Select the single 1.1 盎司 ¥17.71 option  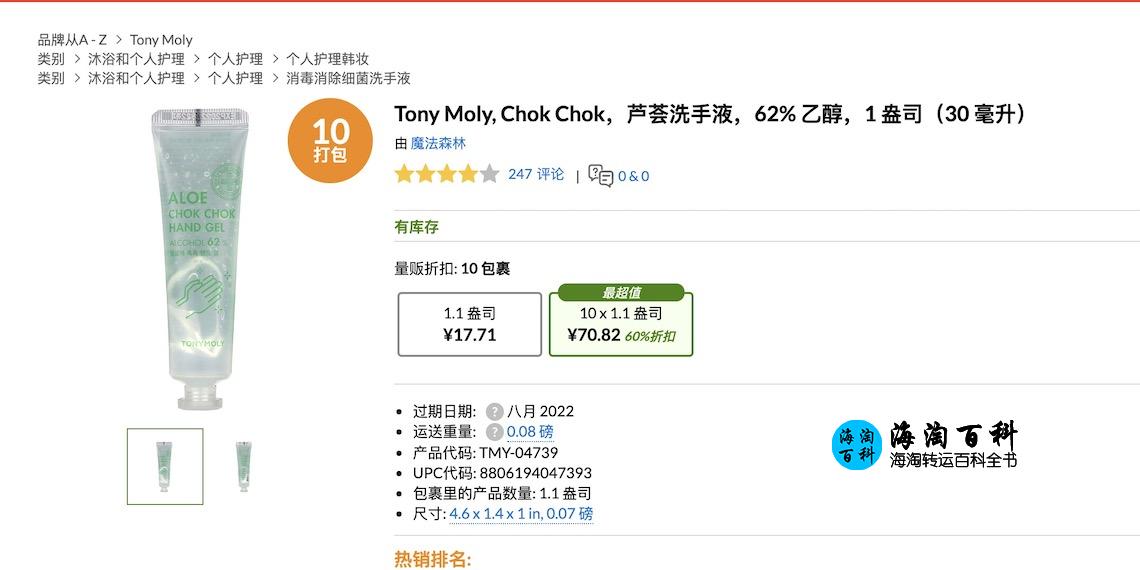[x=470, y=324]
